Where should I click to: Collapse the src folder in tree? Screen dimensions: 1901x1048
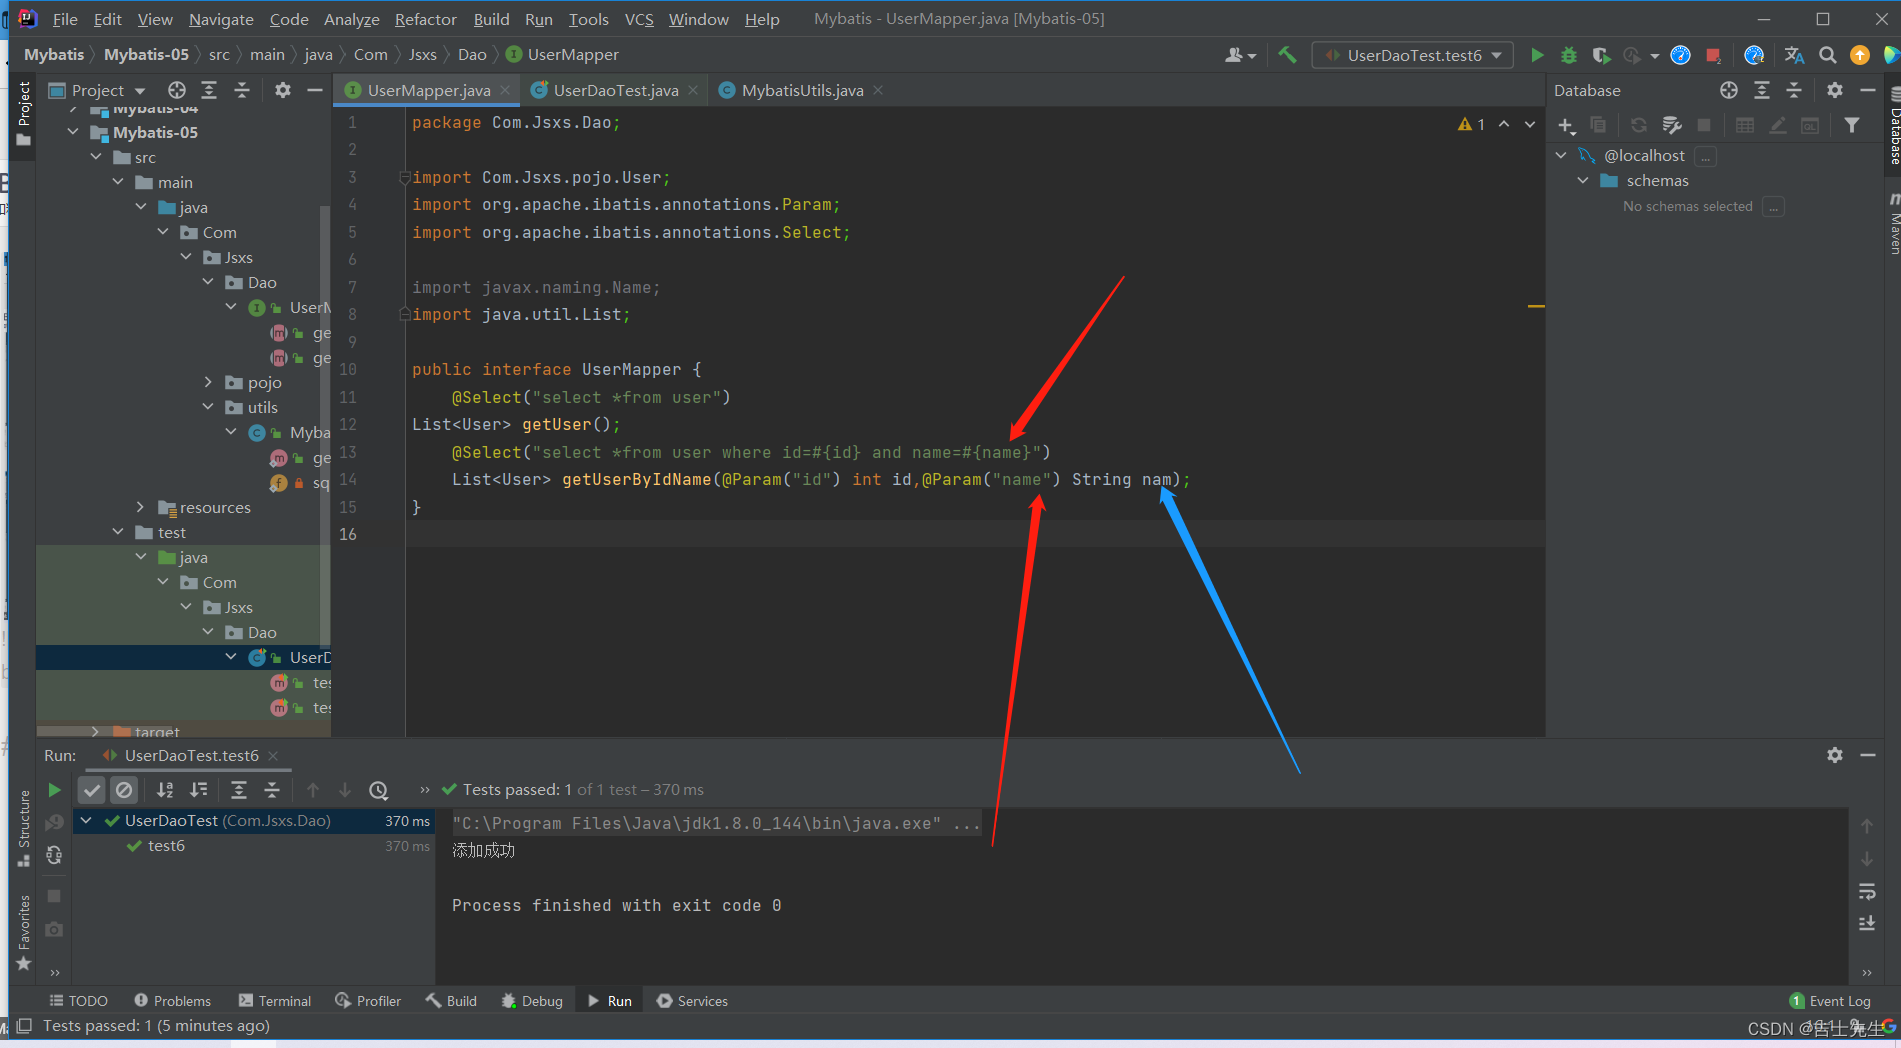coord(96,157)
